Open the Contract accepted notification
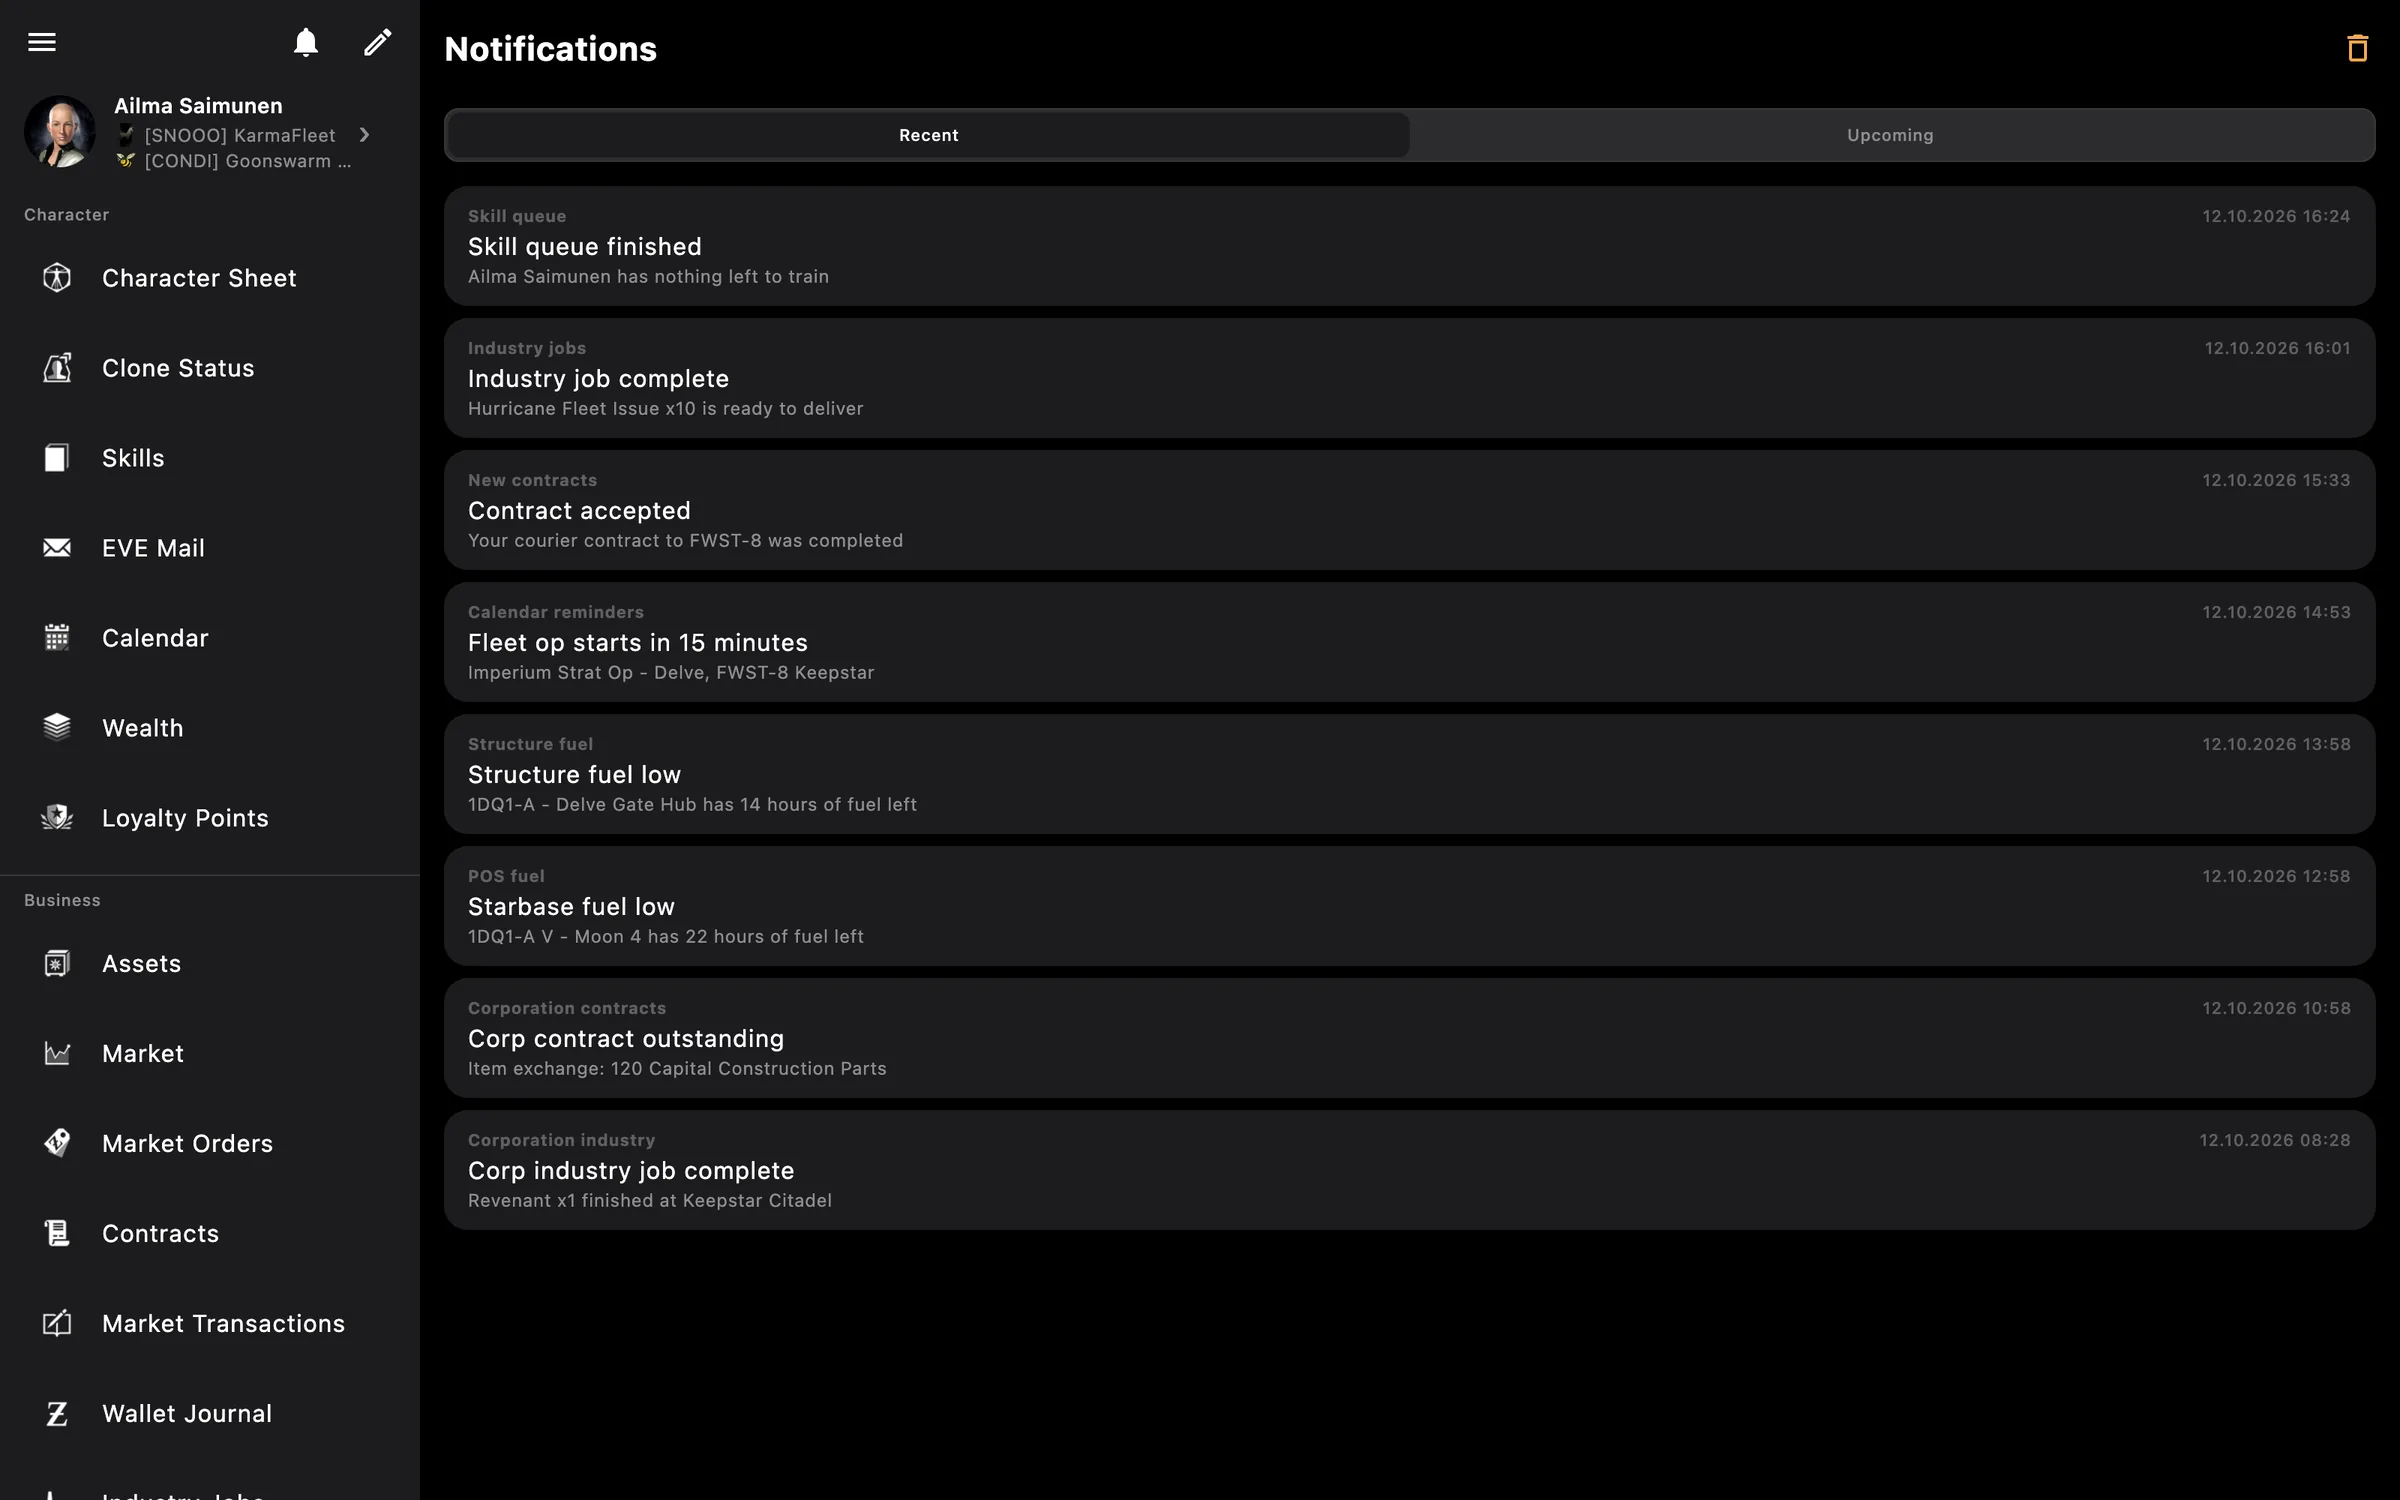This screenshot has height=1500, width=2400. [1409, 510]
